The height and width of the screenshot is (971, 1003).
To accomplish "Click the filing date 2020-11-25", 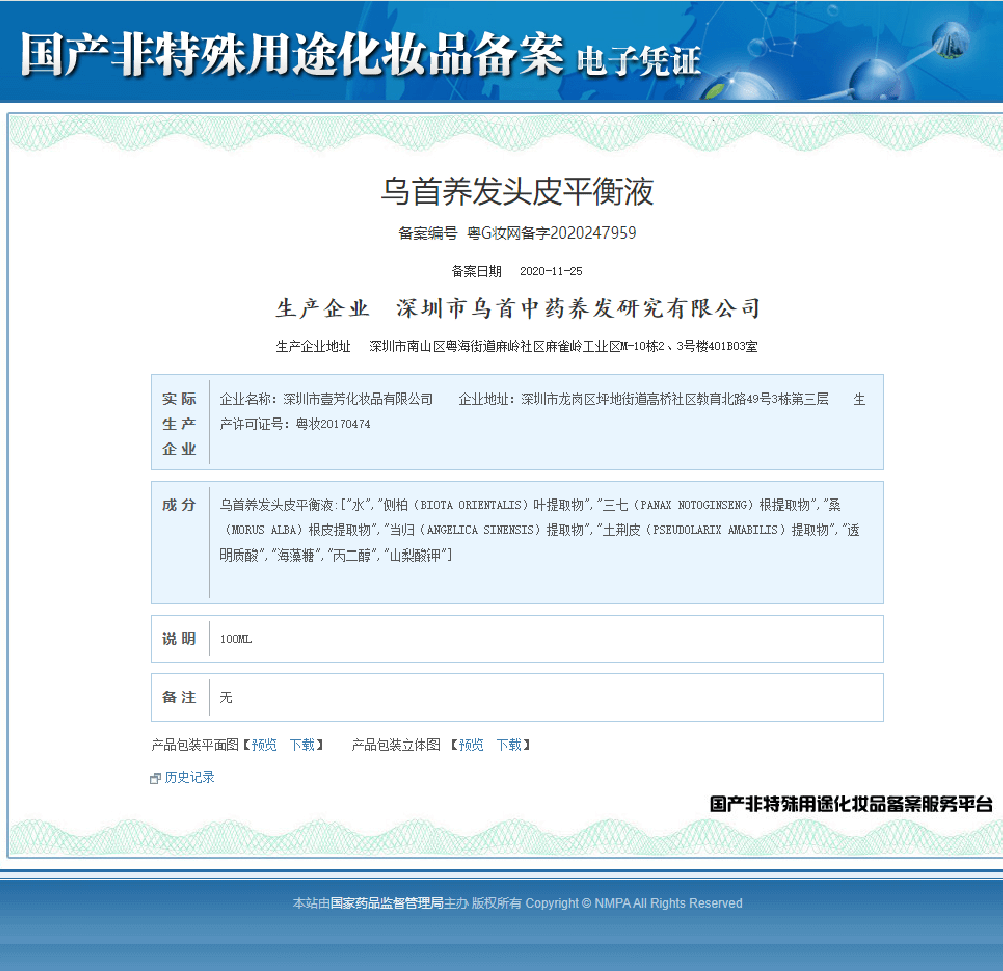I will [x=551, y=271].
